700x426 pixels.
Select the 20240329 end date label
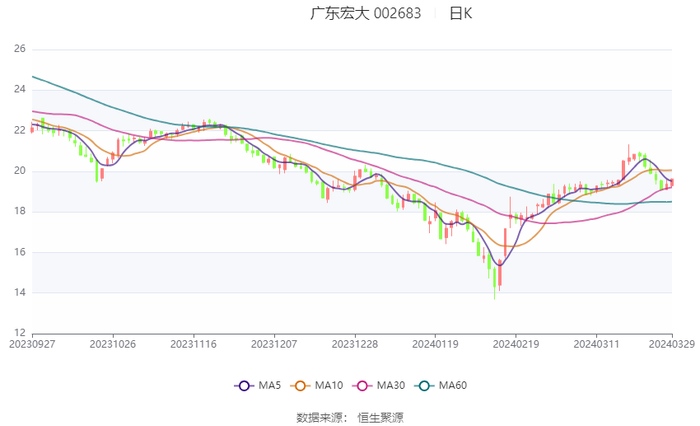coord(672,344)
